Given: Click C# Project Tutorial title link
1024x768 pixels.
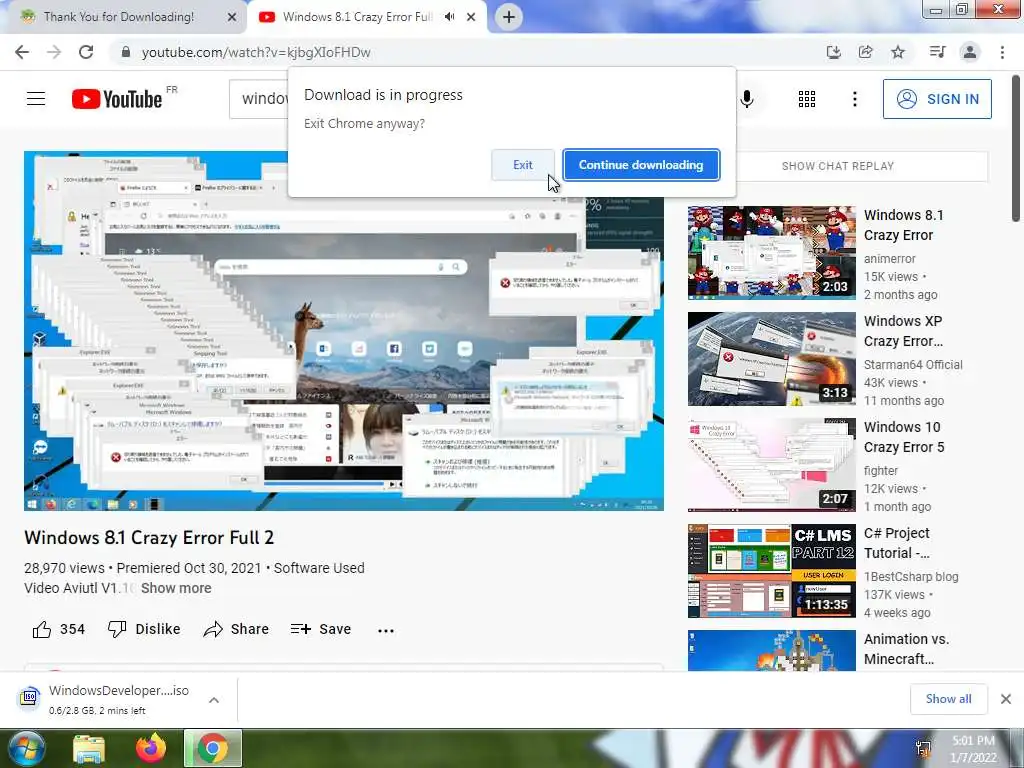Looking at the screenshot, I should tap(897, 543).
